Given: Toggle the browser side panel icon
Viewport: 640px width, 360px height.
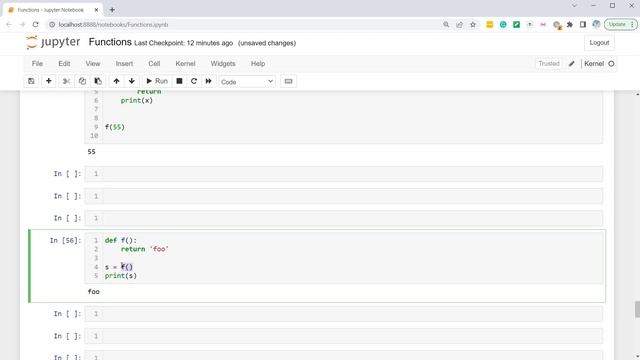Looking at the screenshot, I should coord(583,24).
